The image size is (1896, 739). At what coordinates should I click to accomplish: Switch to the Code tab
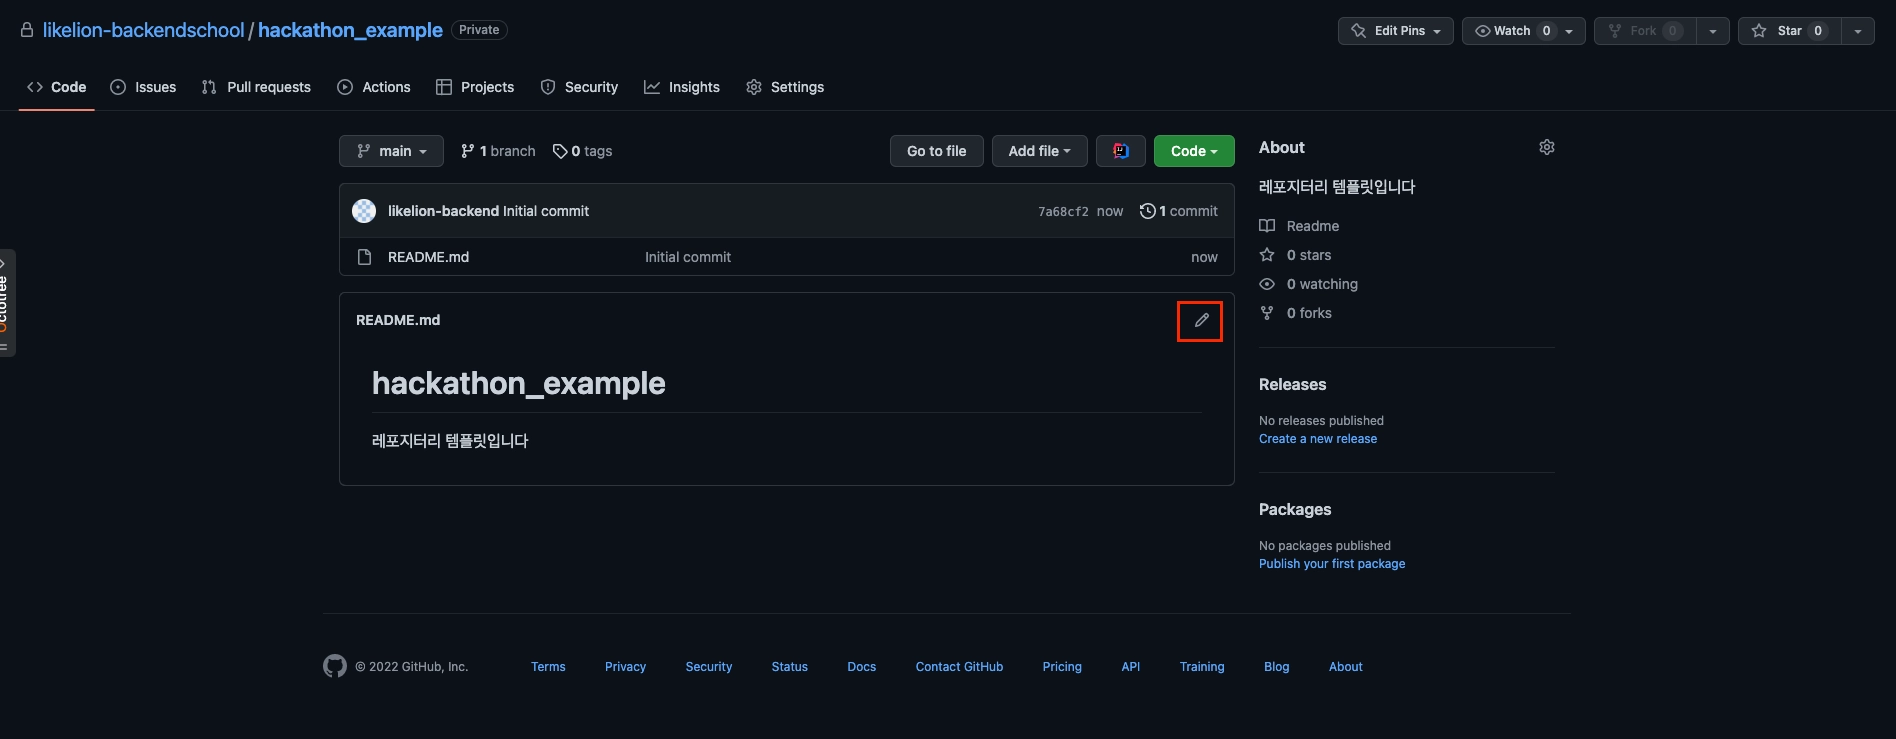click(x=57, y=87)
